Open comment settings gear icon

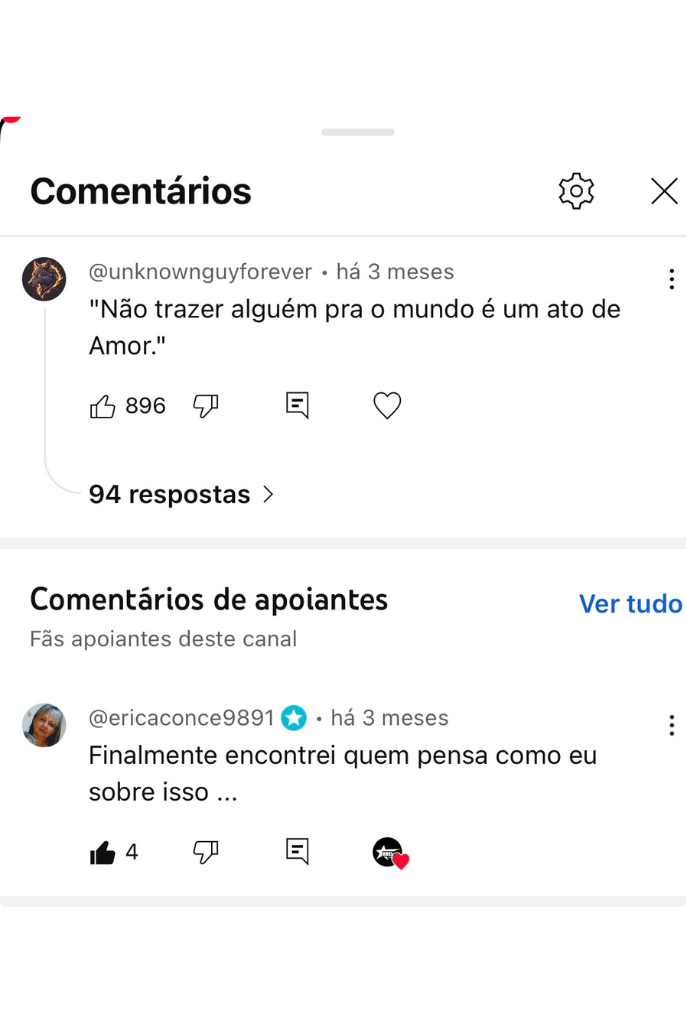click(x=576, y=191)
